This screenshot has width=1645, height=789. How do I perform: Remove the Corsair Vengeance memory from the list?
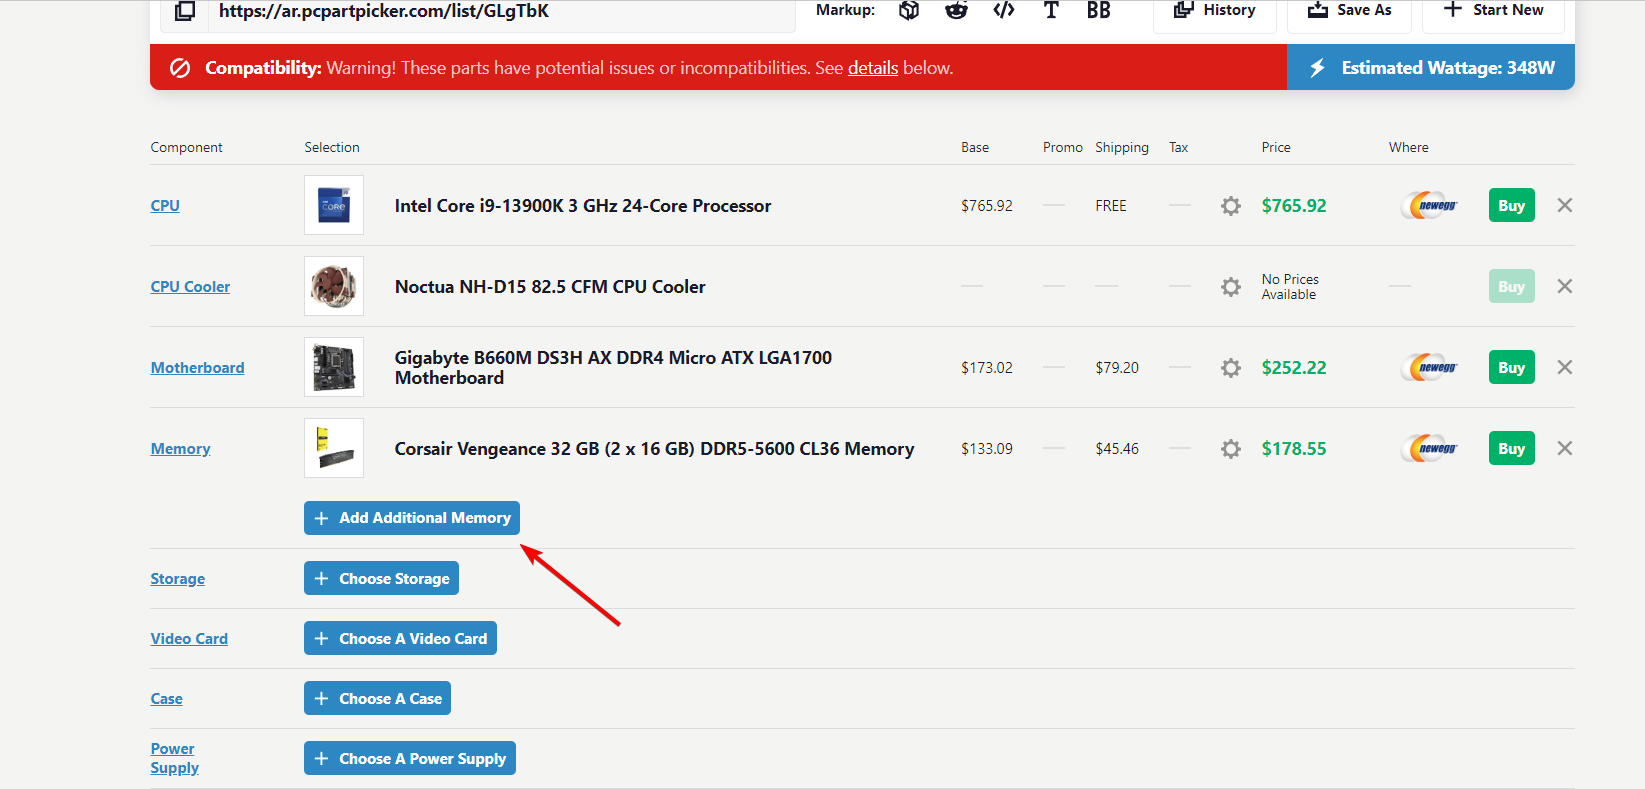click(x=1565, y=448)
